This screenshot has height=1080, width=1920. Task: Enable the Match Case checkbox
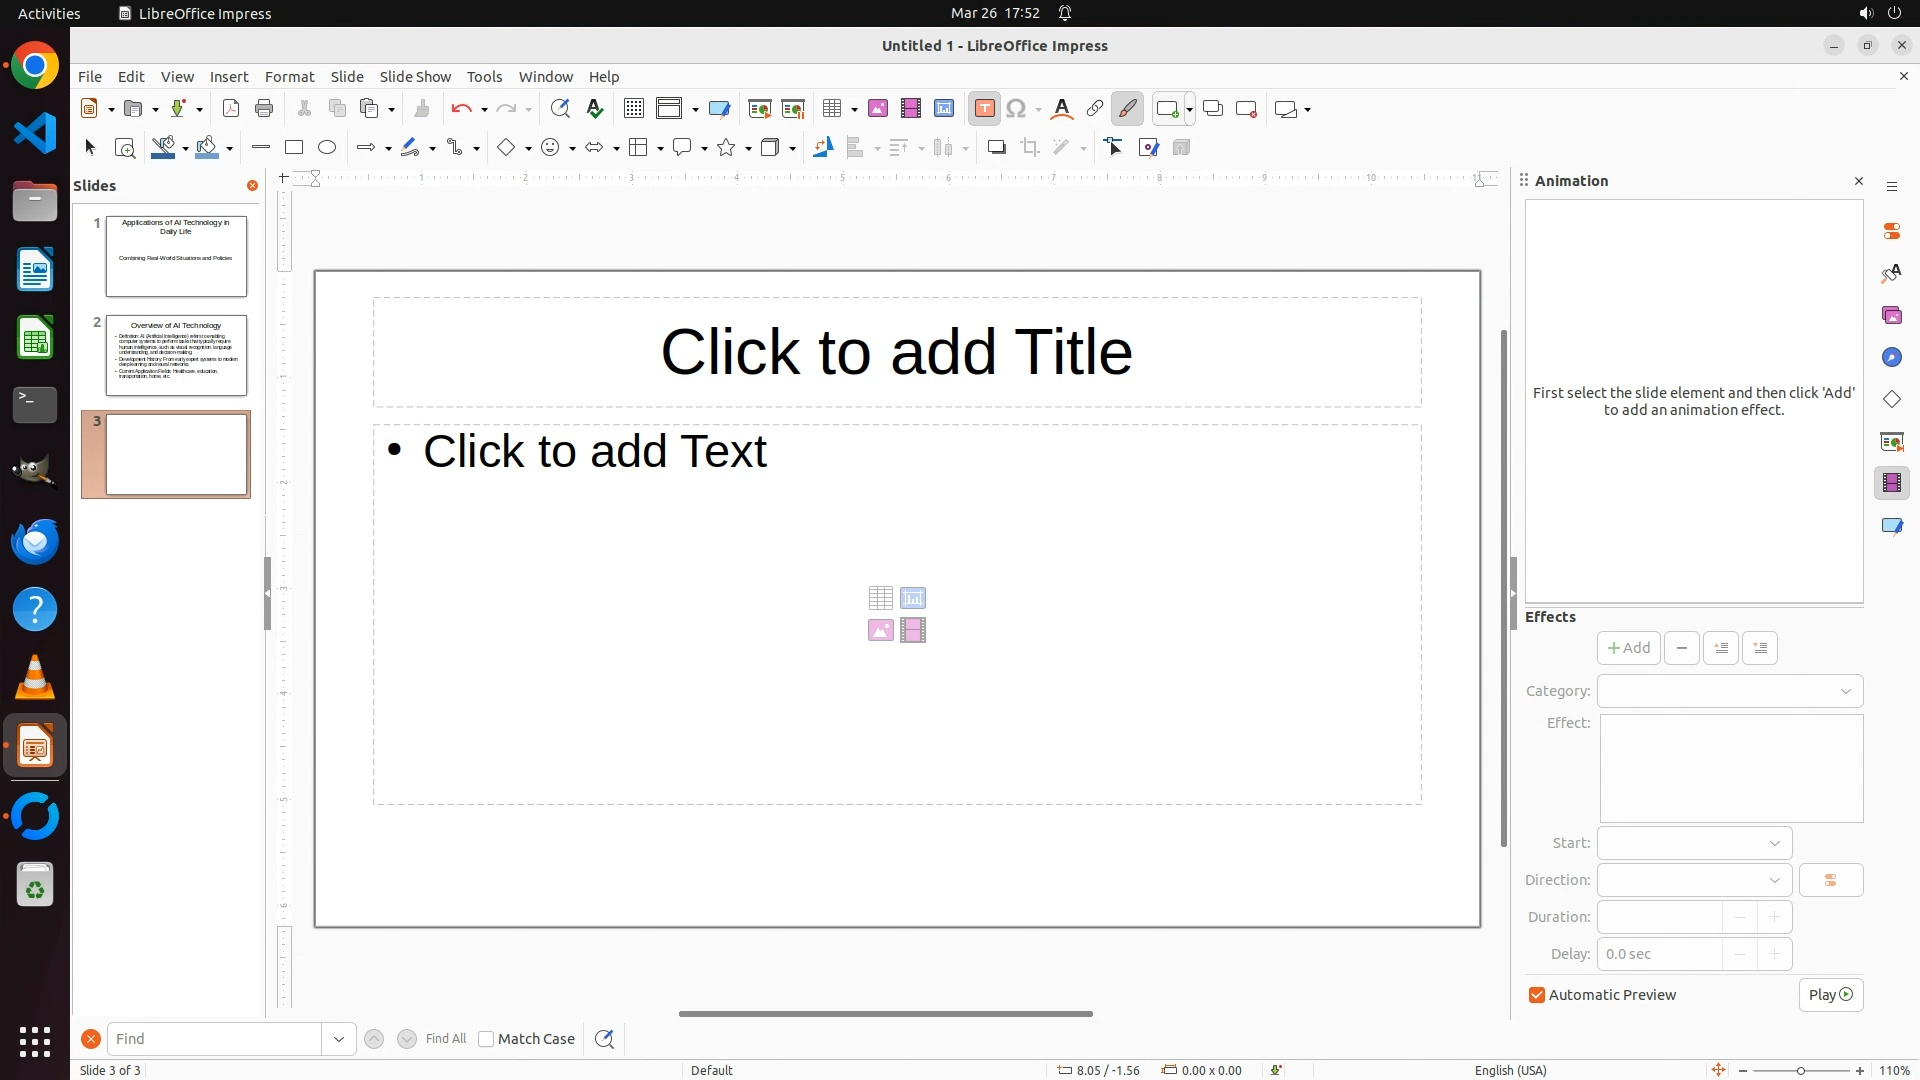[486, 1039]
